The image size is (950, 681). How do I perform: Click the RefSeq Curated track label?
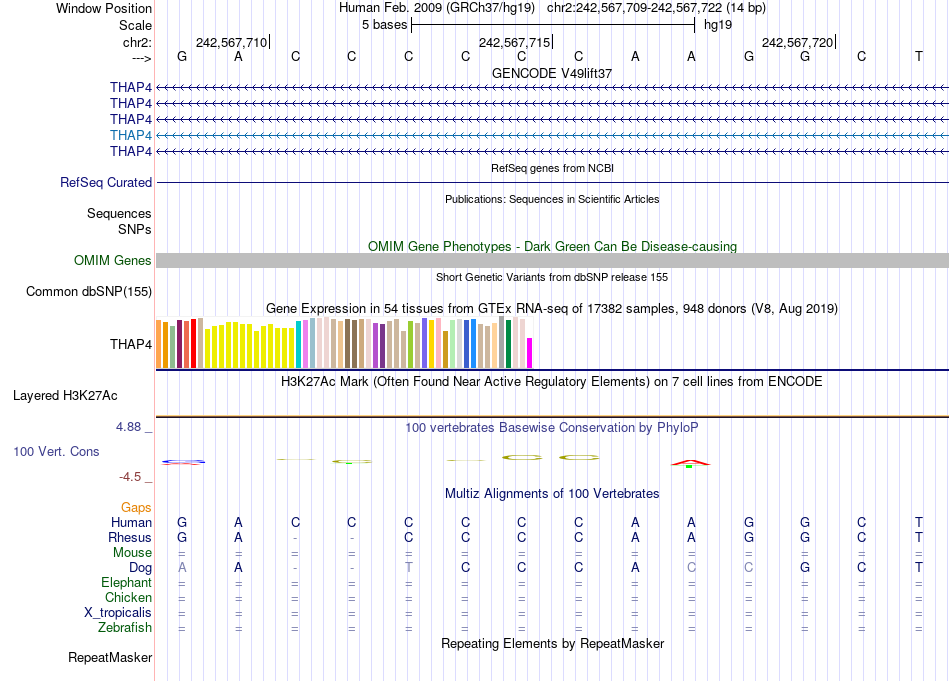(106, 182)
